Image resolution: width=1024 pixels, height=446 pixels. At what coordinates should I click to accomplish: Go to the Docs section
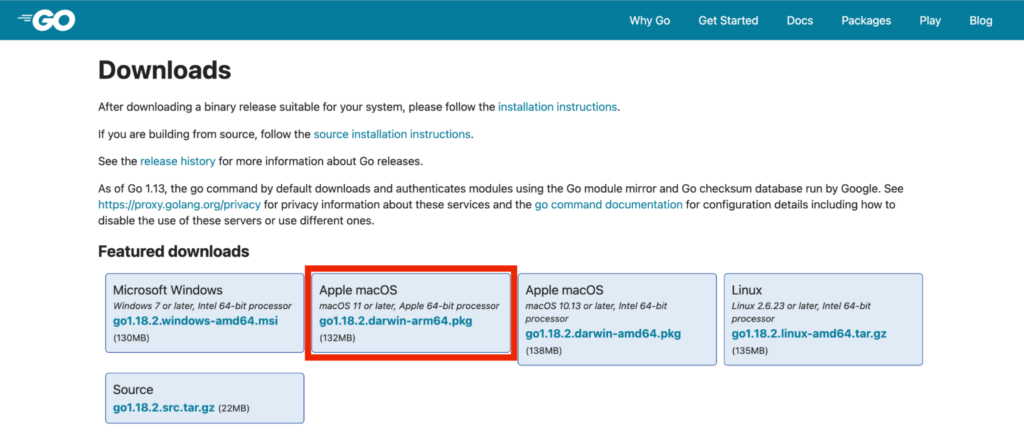(799, 20)
